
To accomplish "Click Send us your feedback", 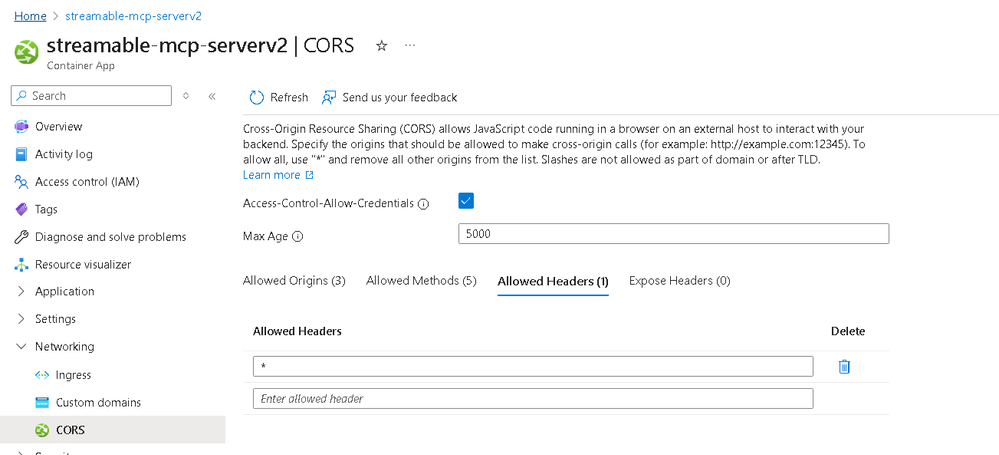I will tap(399, 97).
